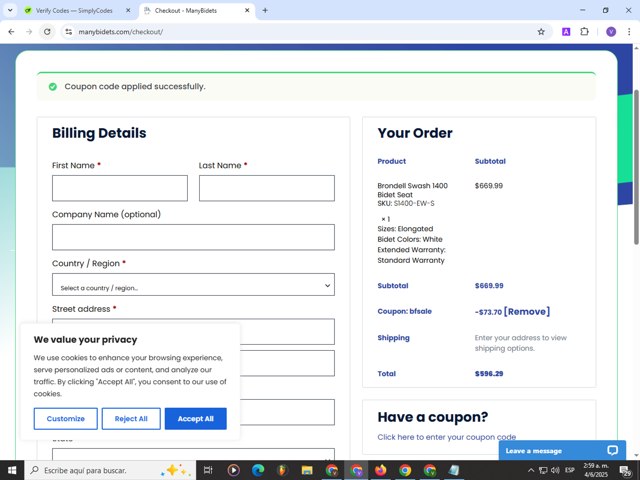The width and height of the screenshot is (640, 480).
Task: Open the Chrome three-dot menu
Action: point(629,31)
